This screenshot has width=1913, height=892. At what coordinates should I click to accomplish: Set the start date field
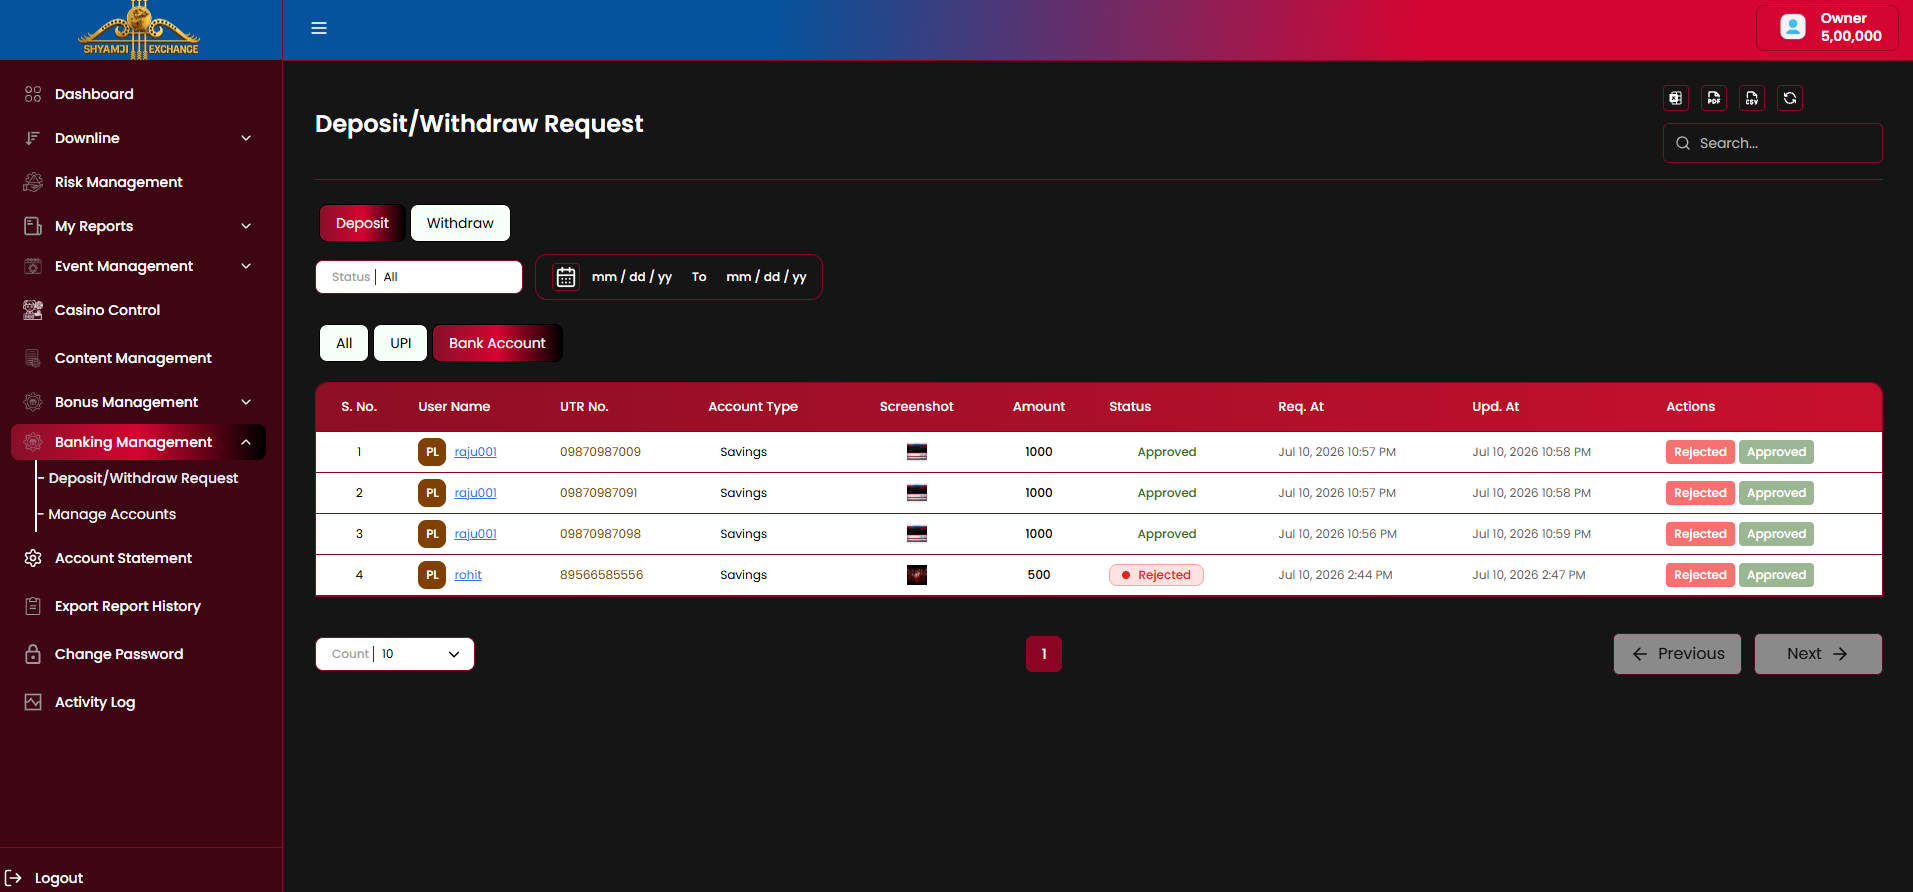tap(632, 277)
